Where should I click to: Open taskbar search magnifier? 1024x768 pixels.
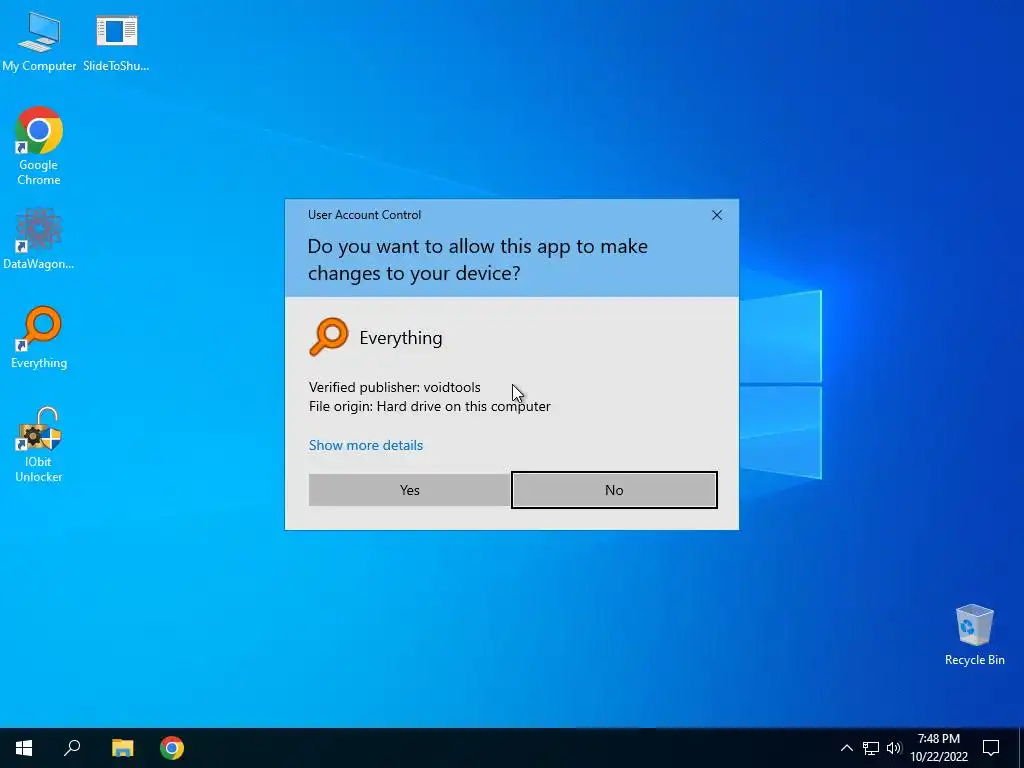click(72, 748)
